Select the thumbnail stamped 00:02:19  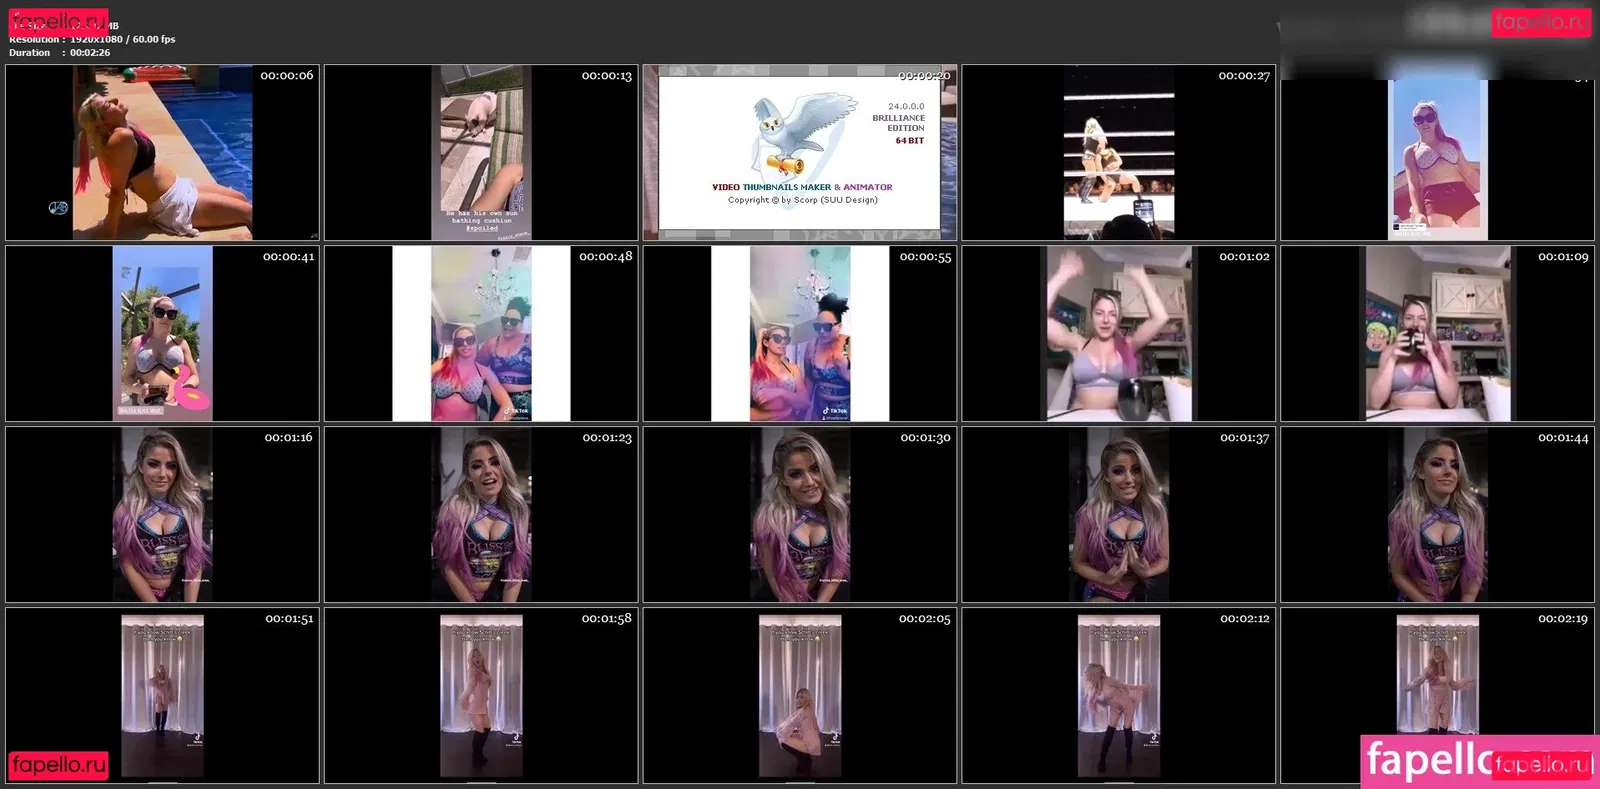point(1437,695)
